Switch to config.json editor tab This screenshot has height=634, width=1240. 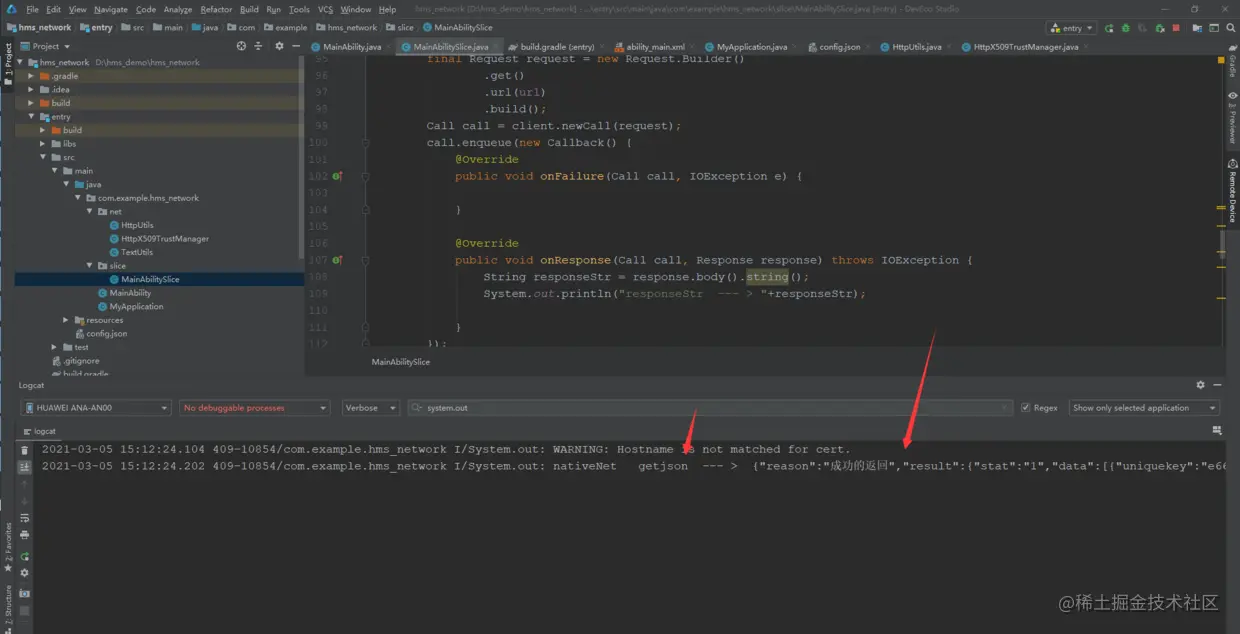[839, 47]
